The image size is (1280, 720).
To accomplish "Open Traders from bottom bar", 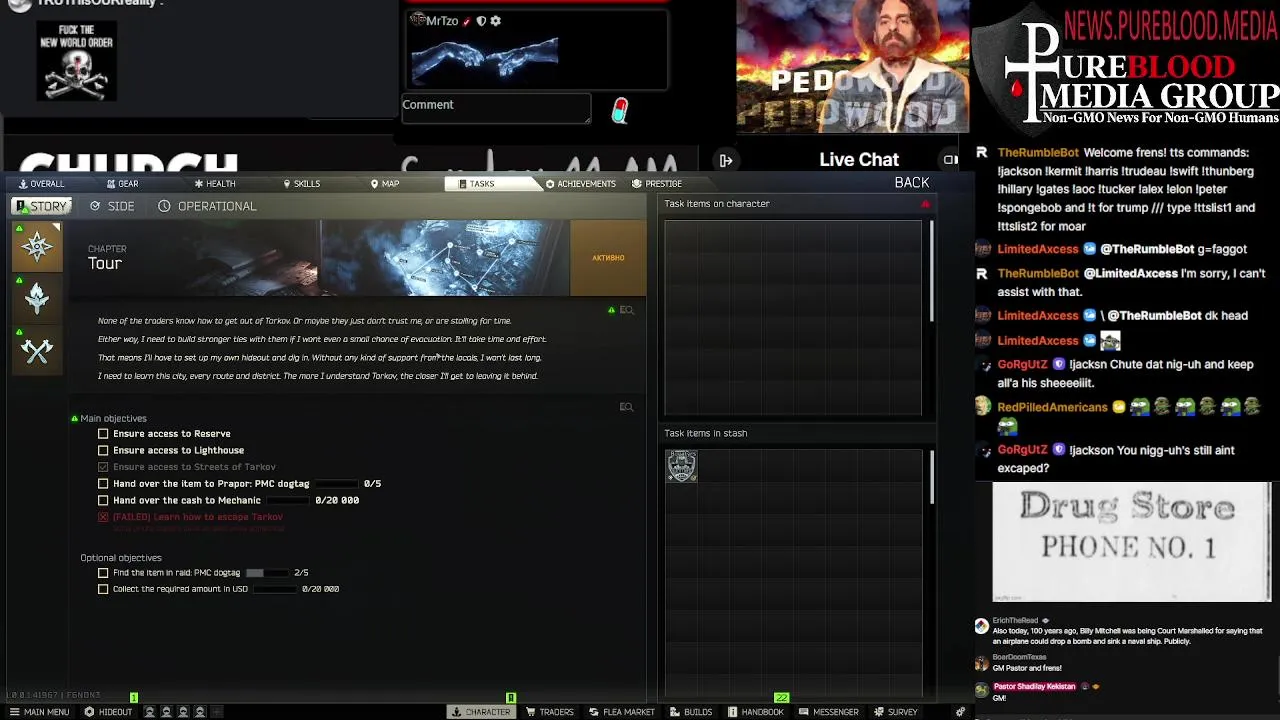I will [x=549, y=712].
